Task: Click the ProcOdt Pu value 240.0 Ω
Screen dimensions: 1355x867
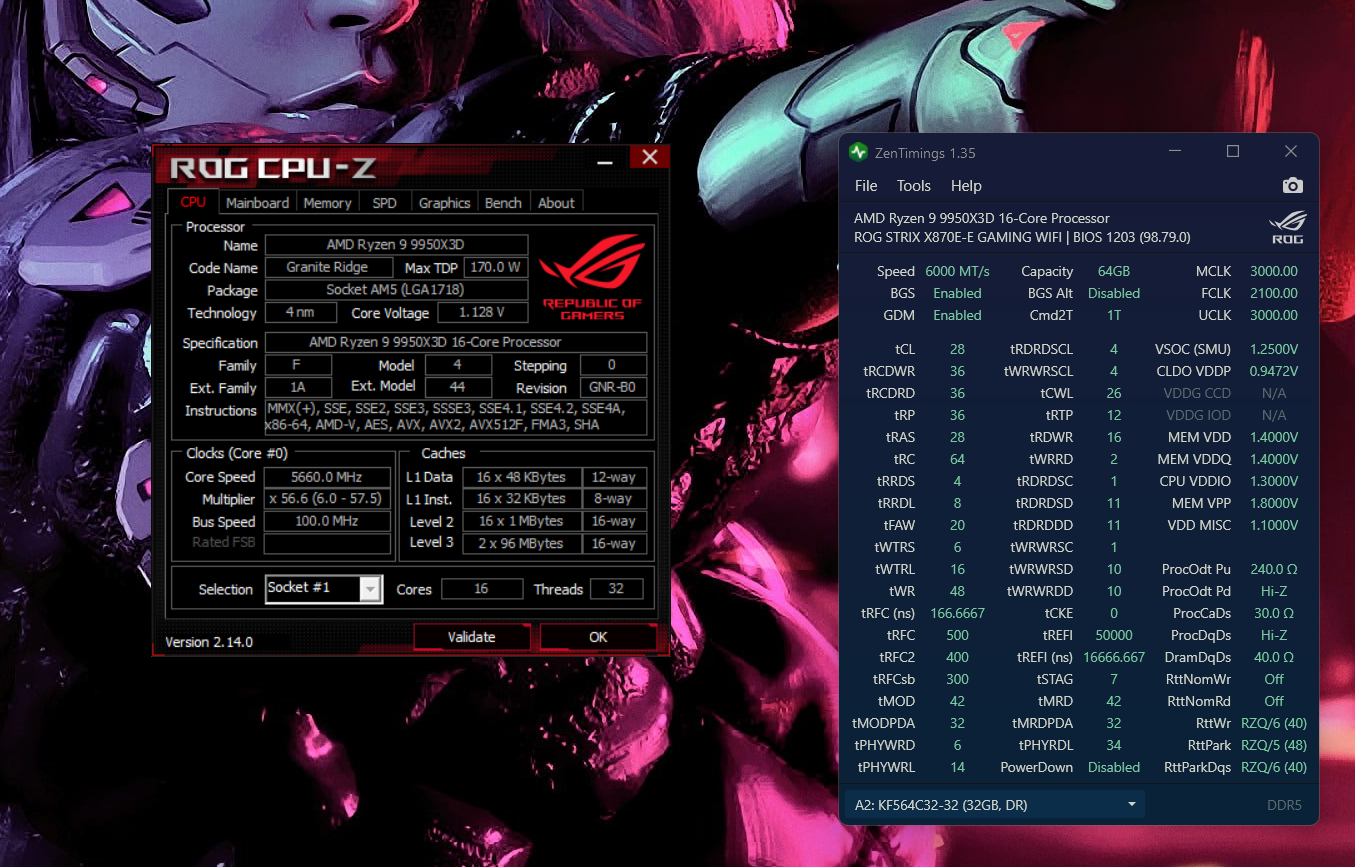Action: 1274,569
